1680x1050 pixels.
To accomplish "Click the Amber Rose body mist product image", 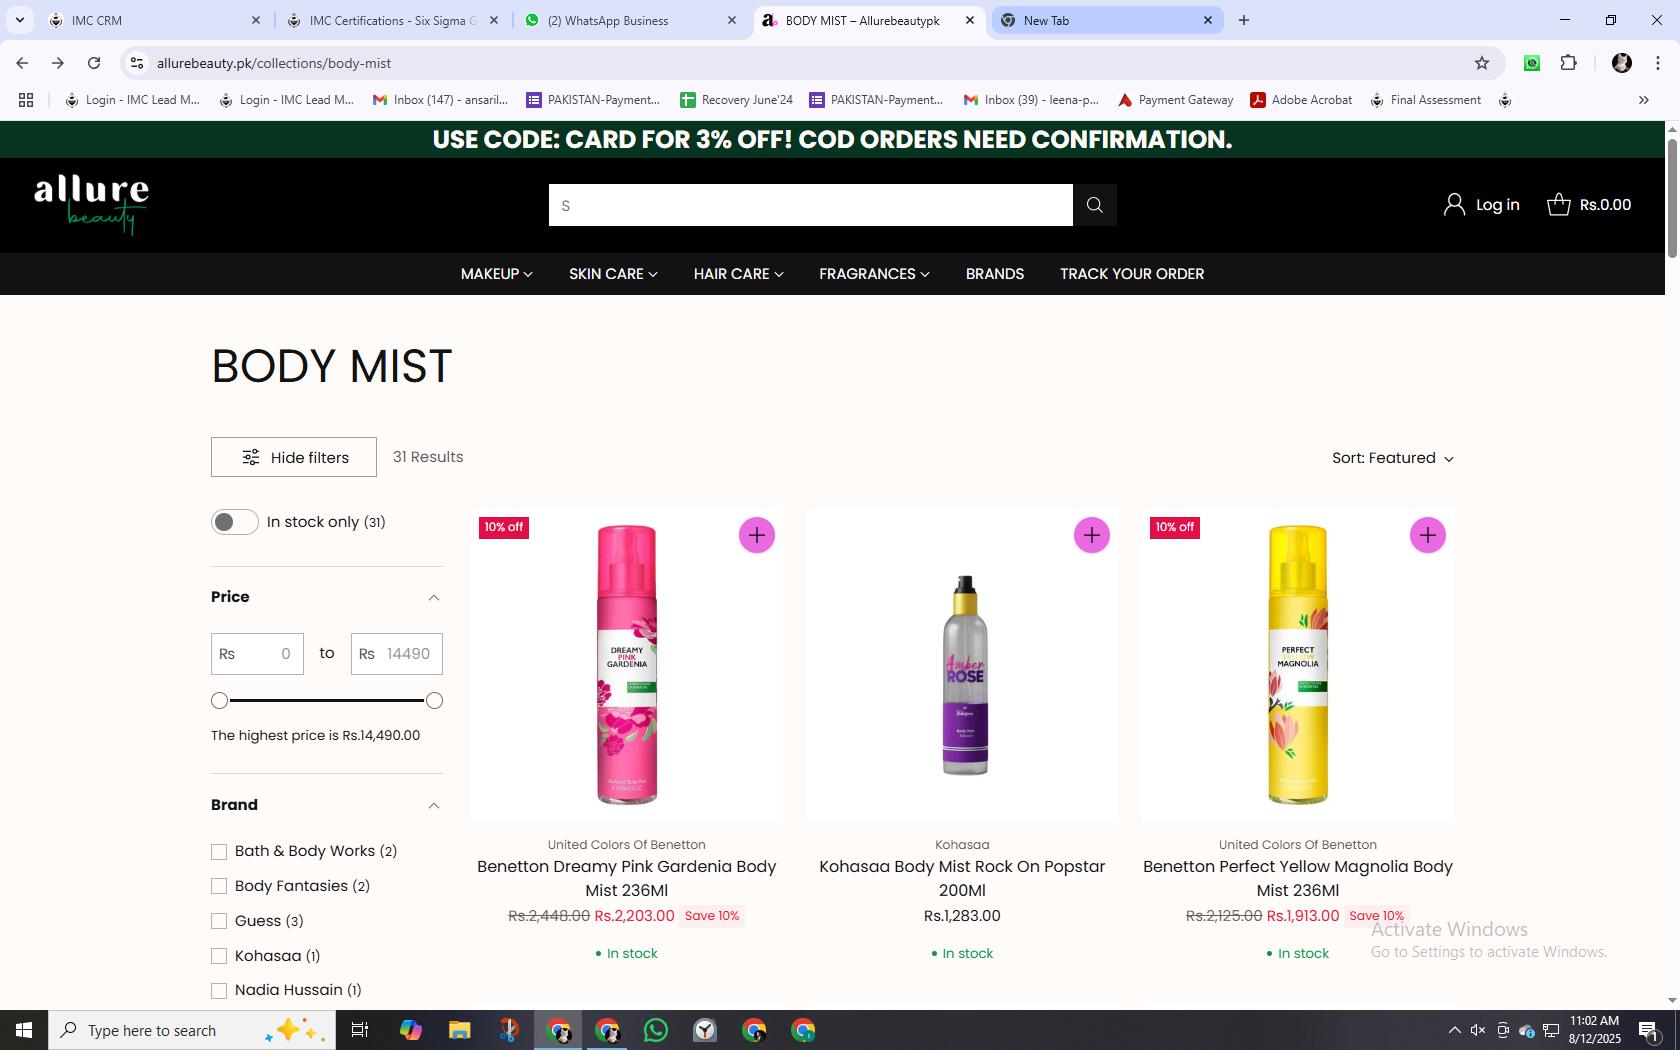I will (x=963, y=665).
